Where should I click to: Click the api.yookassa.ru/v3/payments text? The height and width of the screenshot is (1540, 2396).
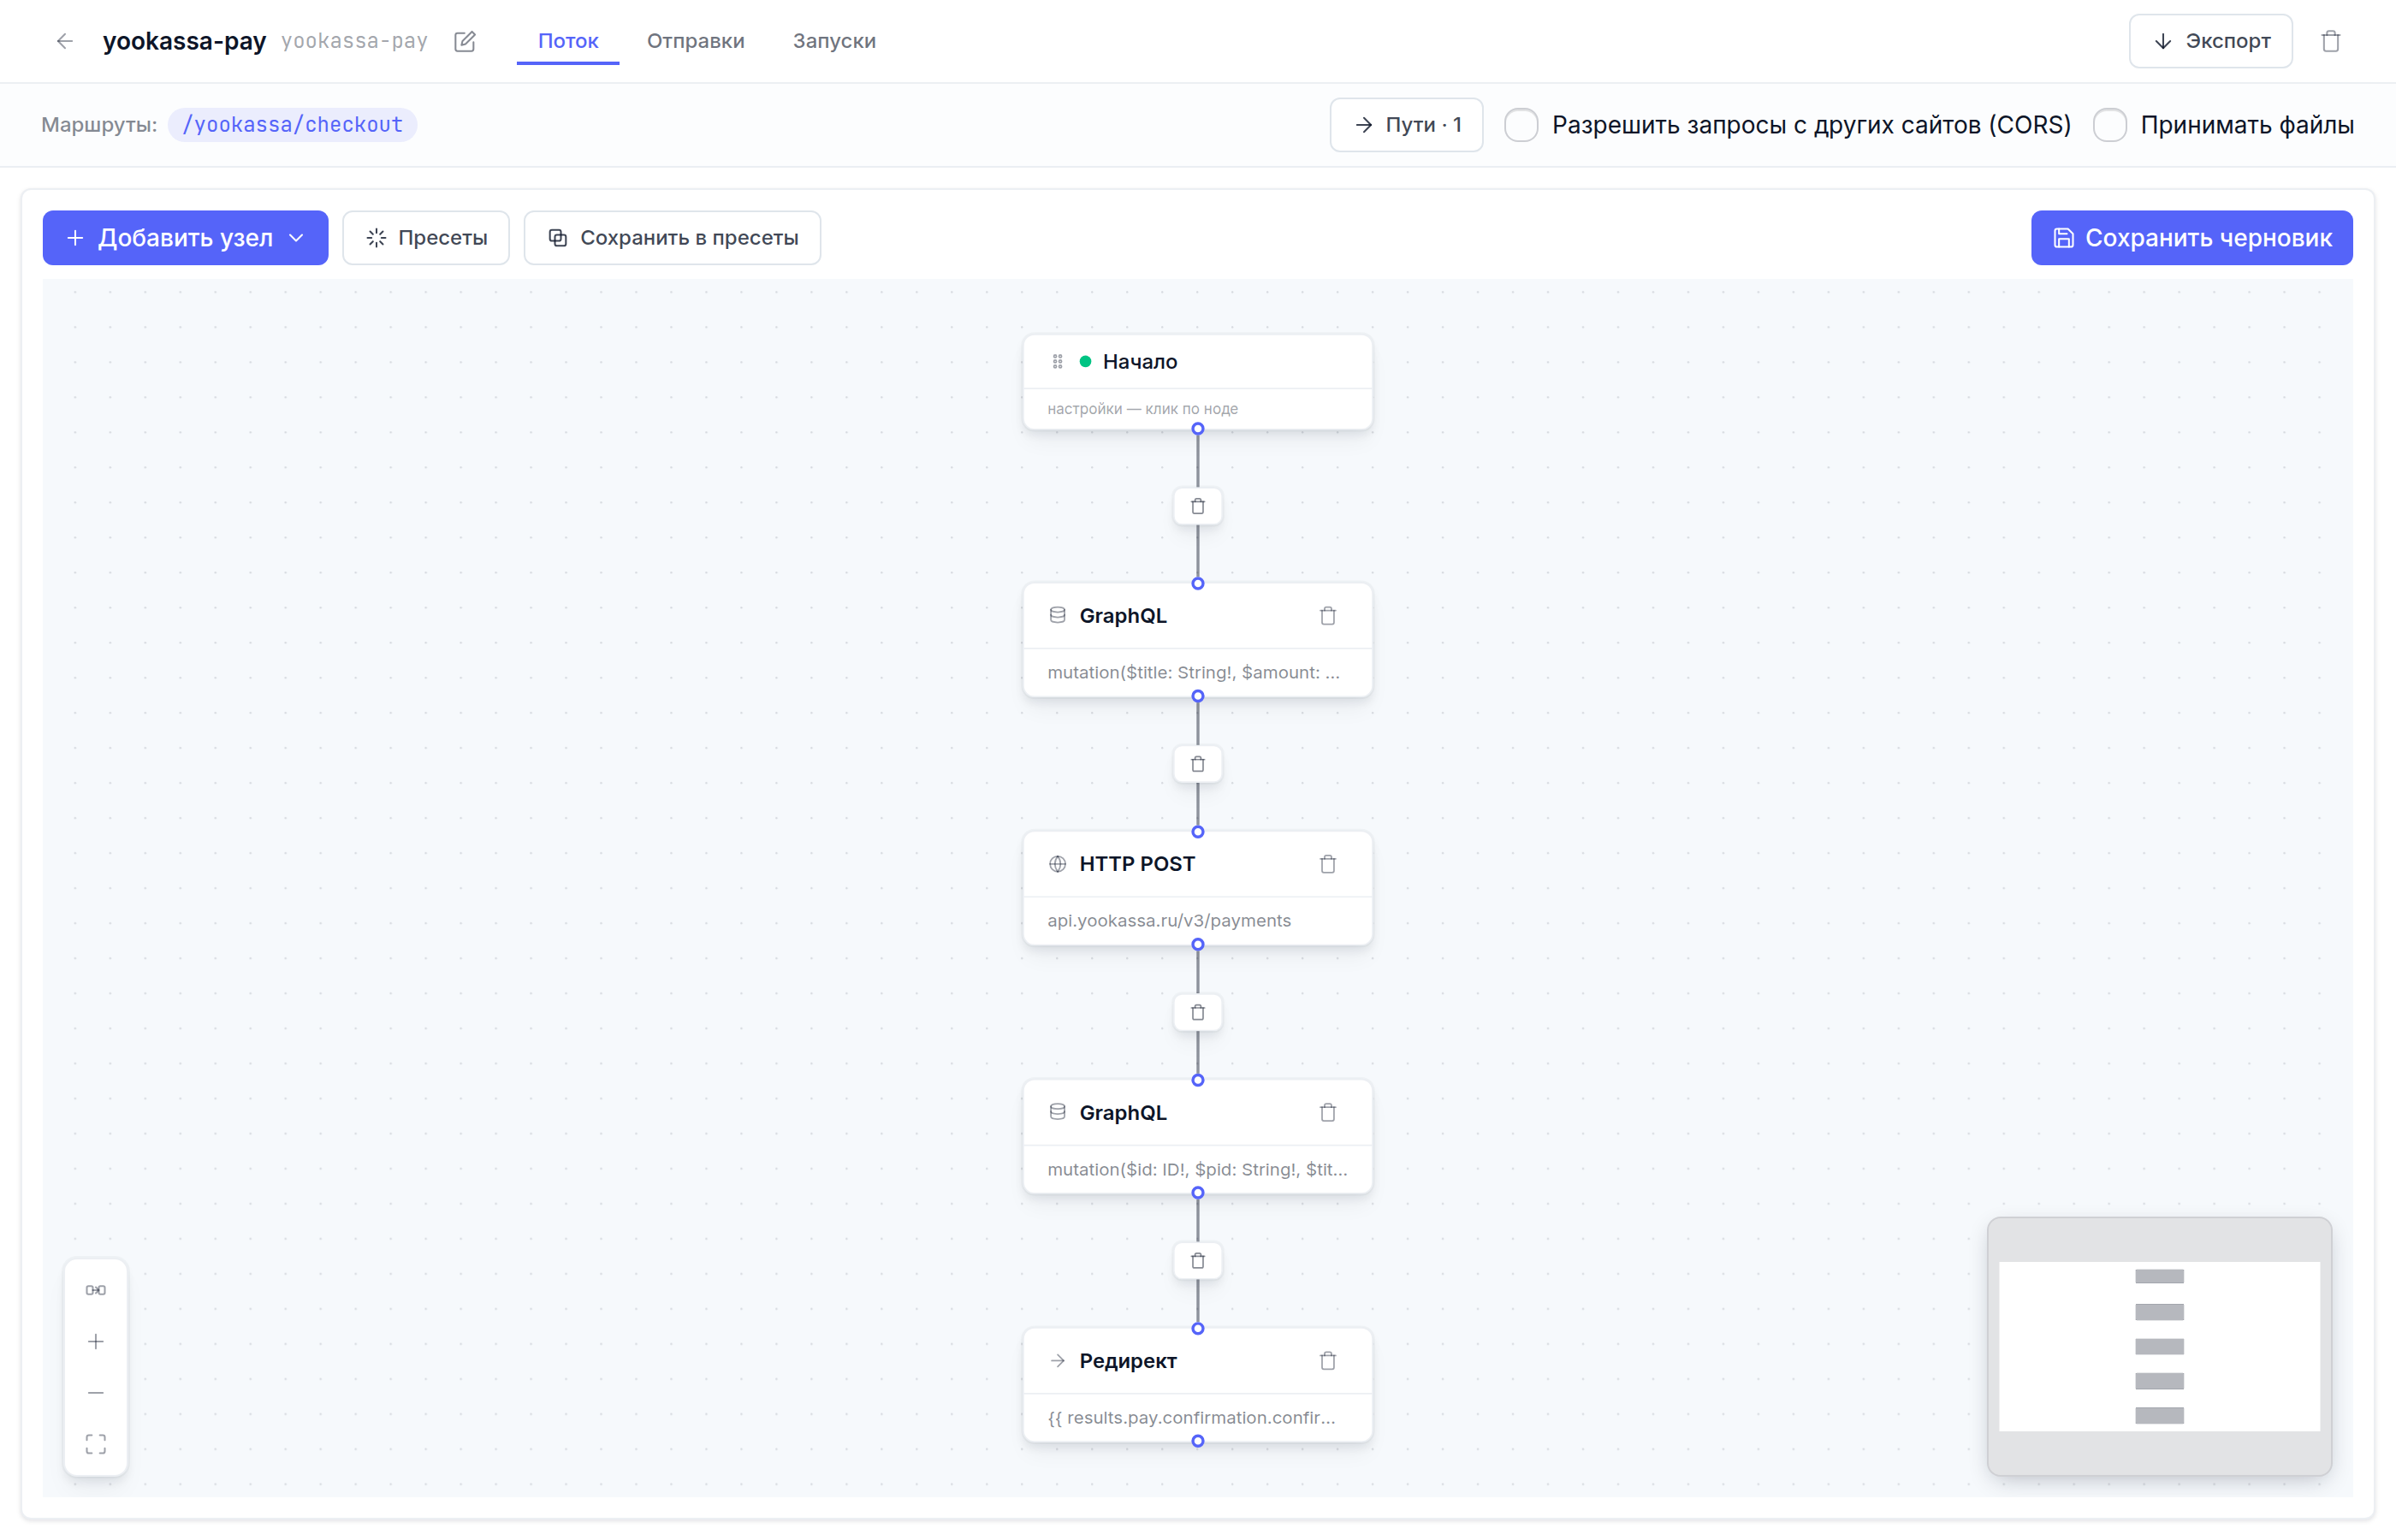(1169, 920)
